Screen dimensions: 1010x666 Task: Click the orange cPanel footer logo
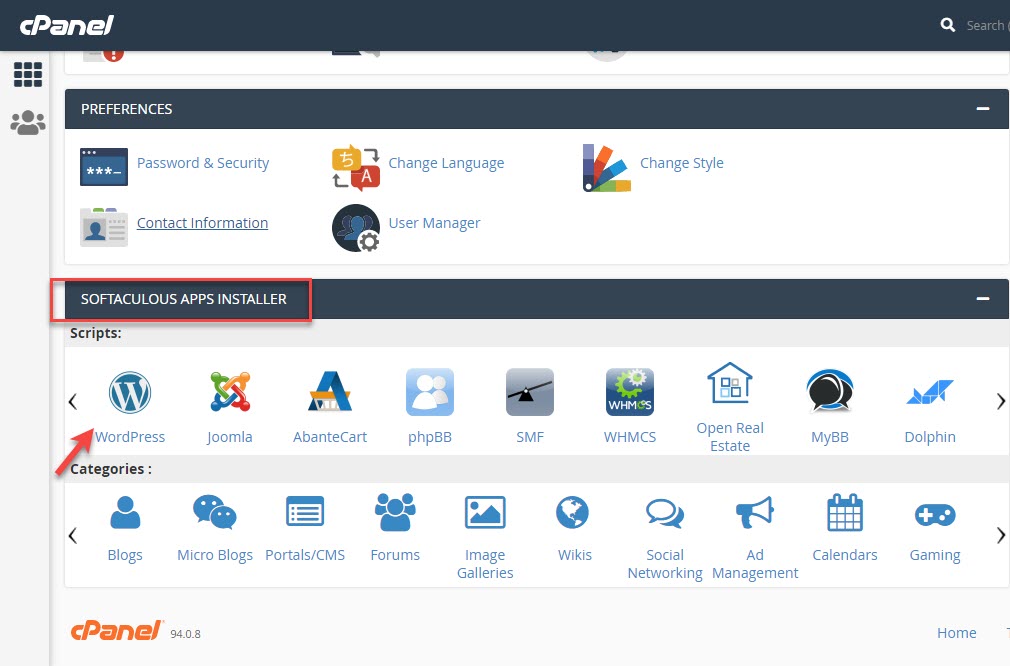[116, 631]
